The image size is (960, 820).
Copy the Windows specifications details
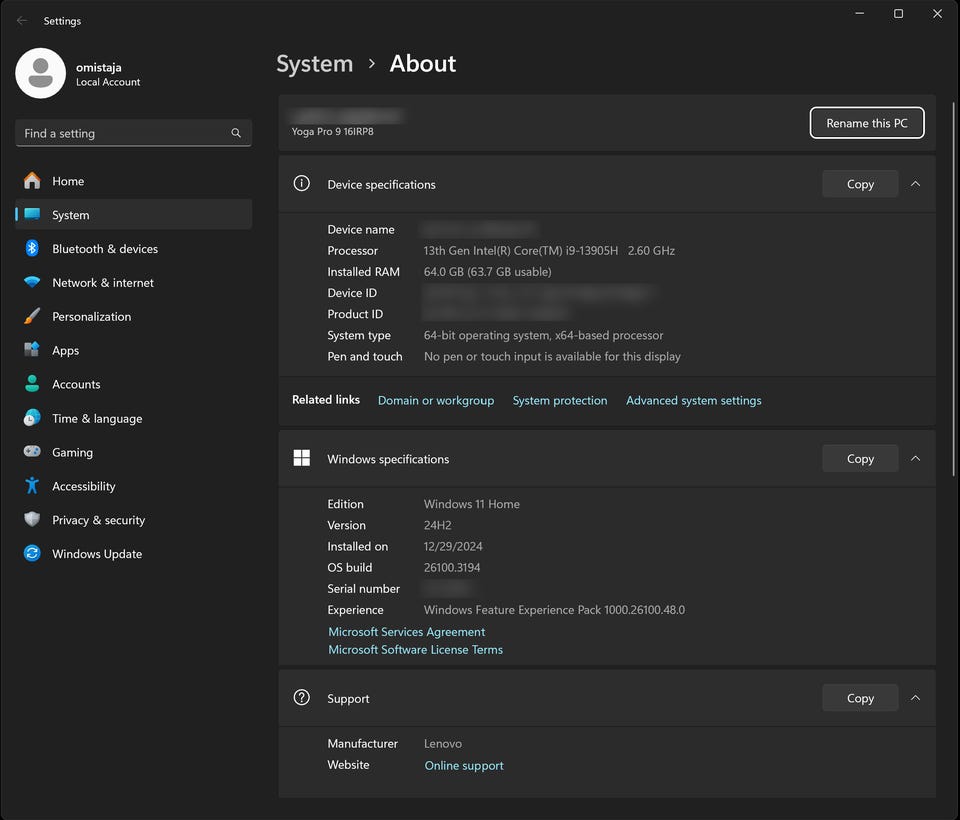860,459
